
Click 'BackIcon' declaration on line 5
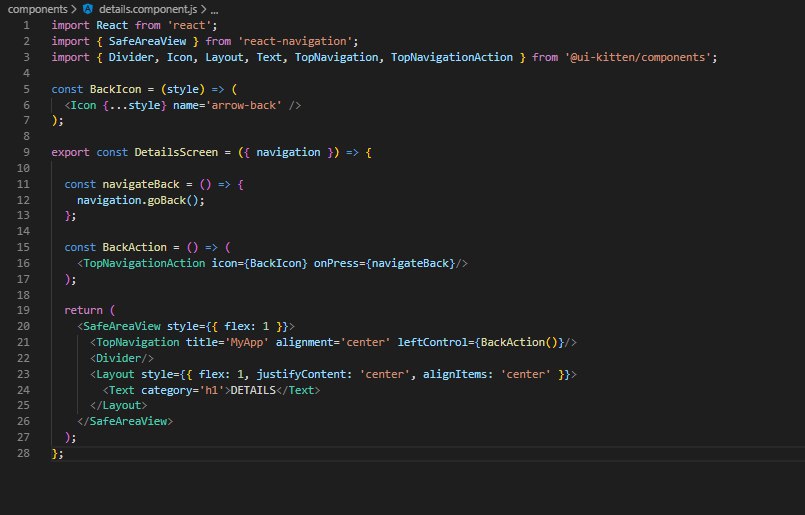click(x=116, y=89)
